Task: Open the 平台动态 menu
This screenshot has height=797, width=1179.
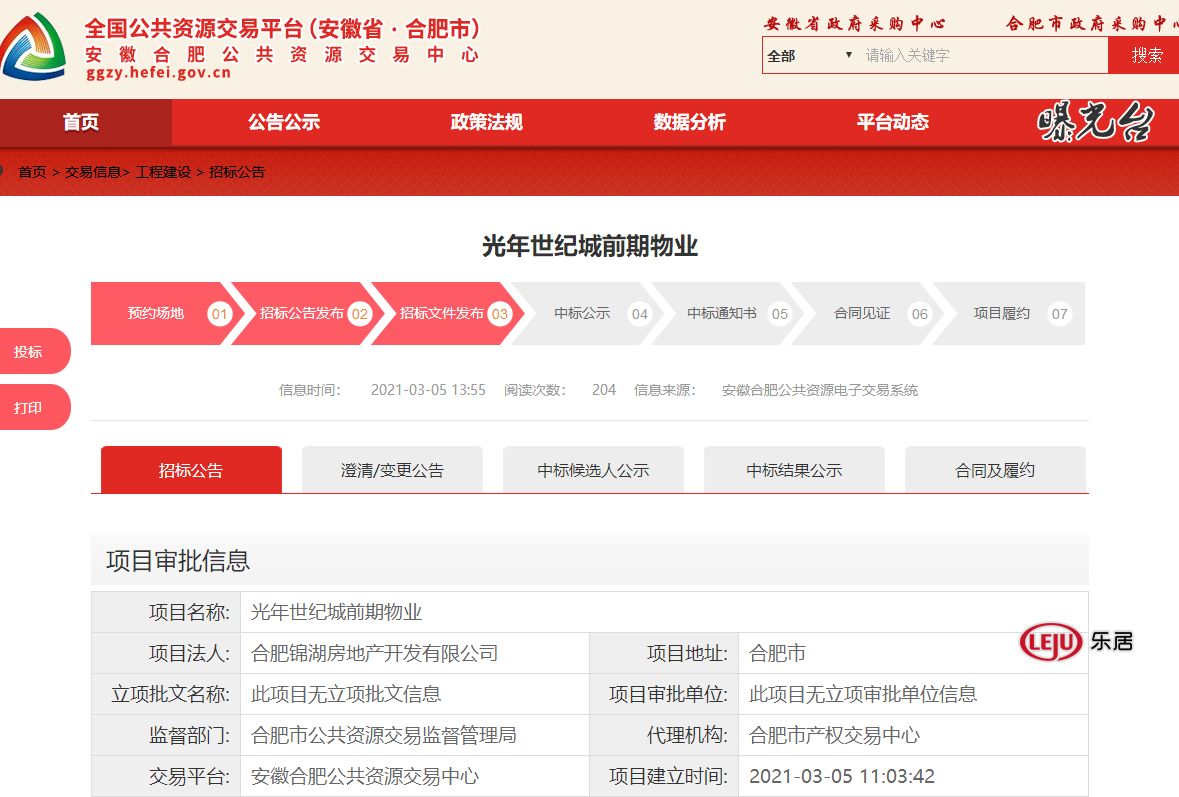Action: pyautogui.click(x=893, y=122)
